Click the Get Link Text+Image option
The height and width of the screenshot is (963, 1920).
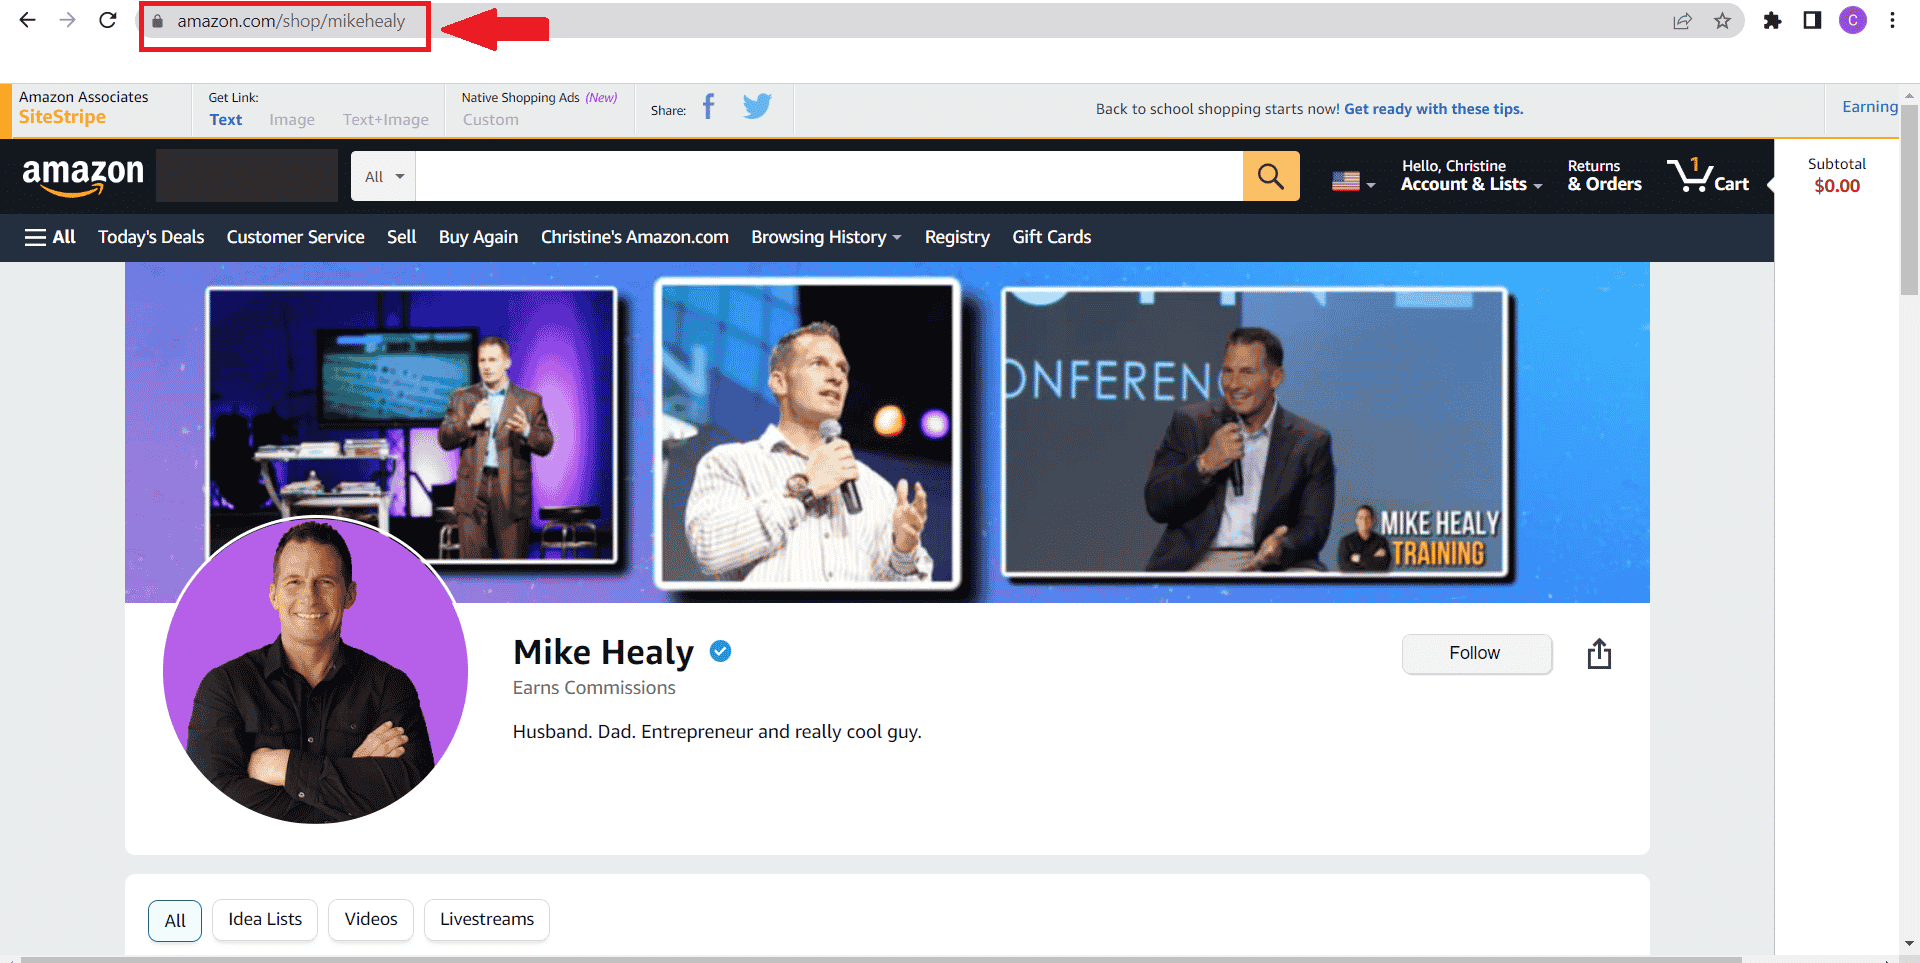386,119
